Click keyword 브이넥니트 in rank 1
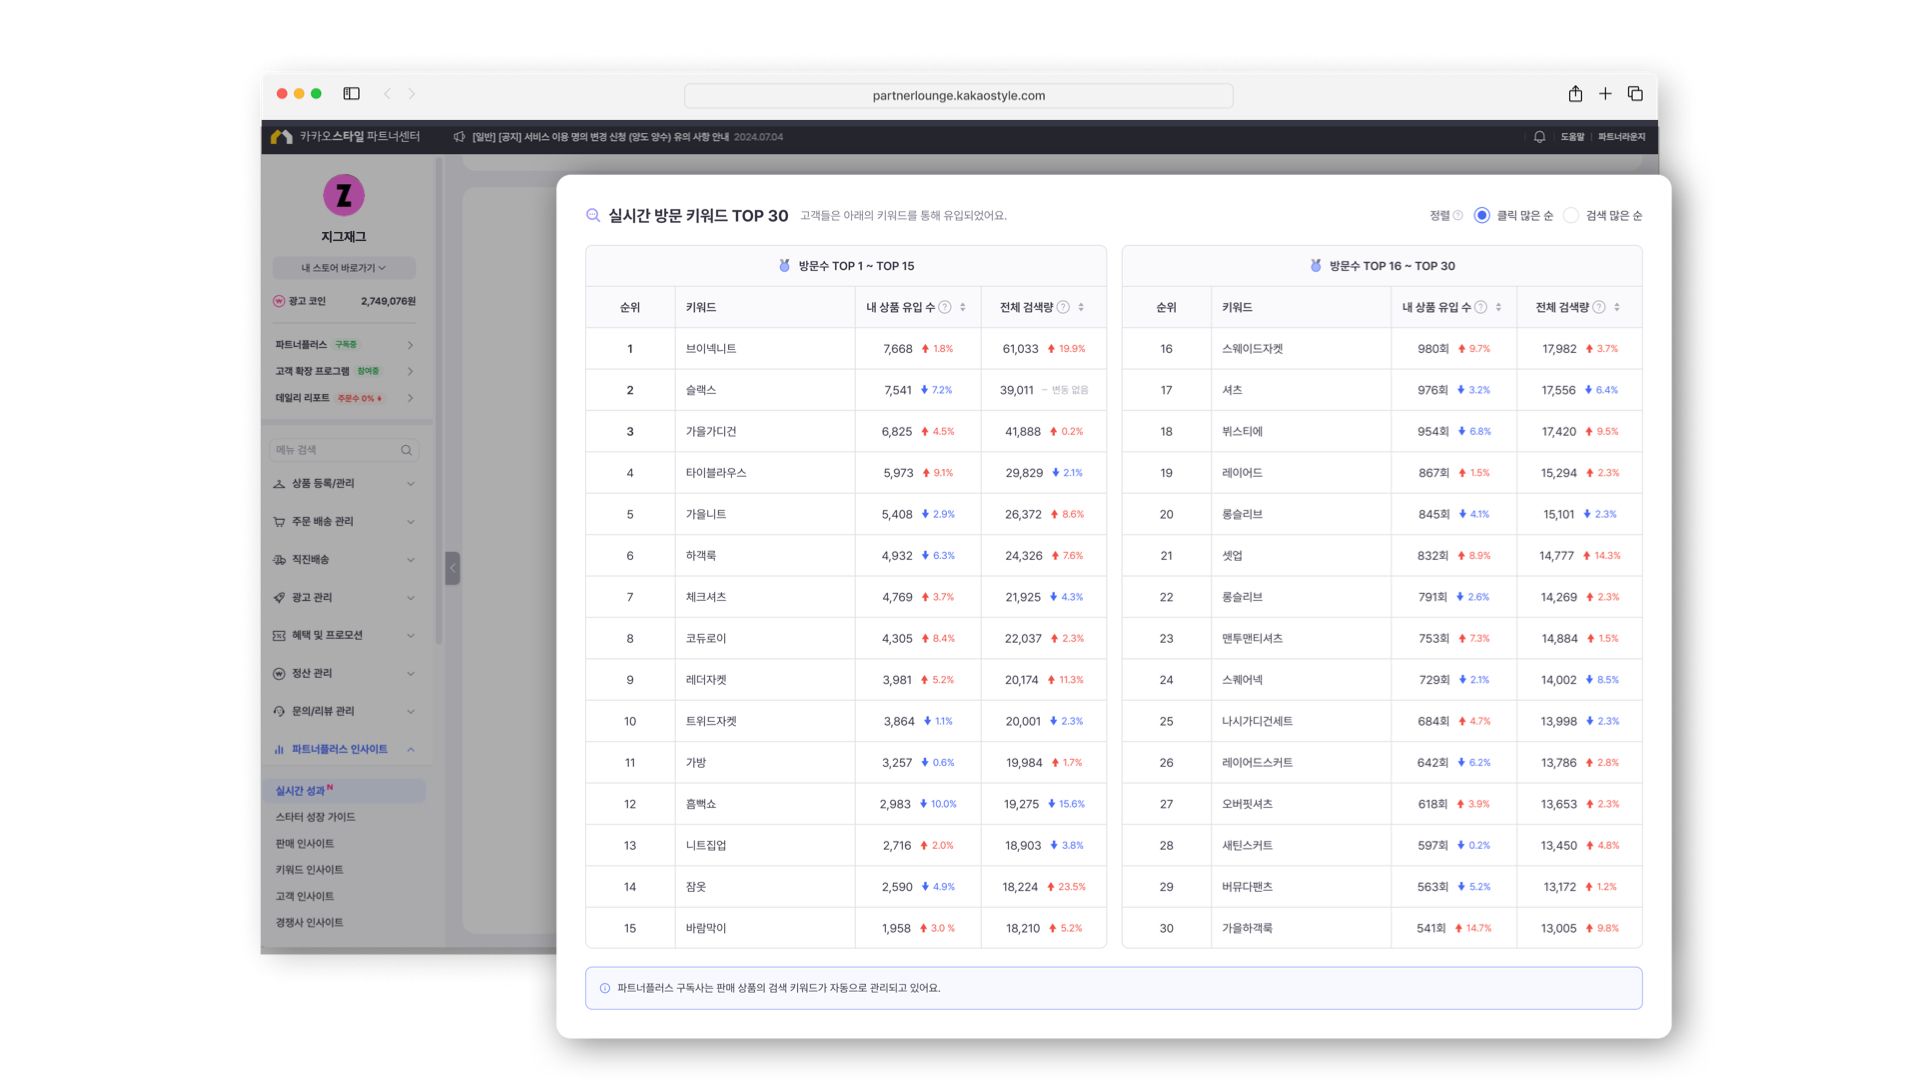The height and width of the screenshot is (1080, 1920). coord(711,349)
